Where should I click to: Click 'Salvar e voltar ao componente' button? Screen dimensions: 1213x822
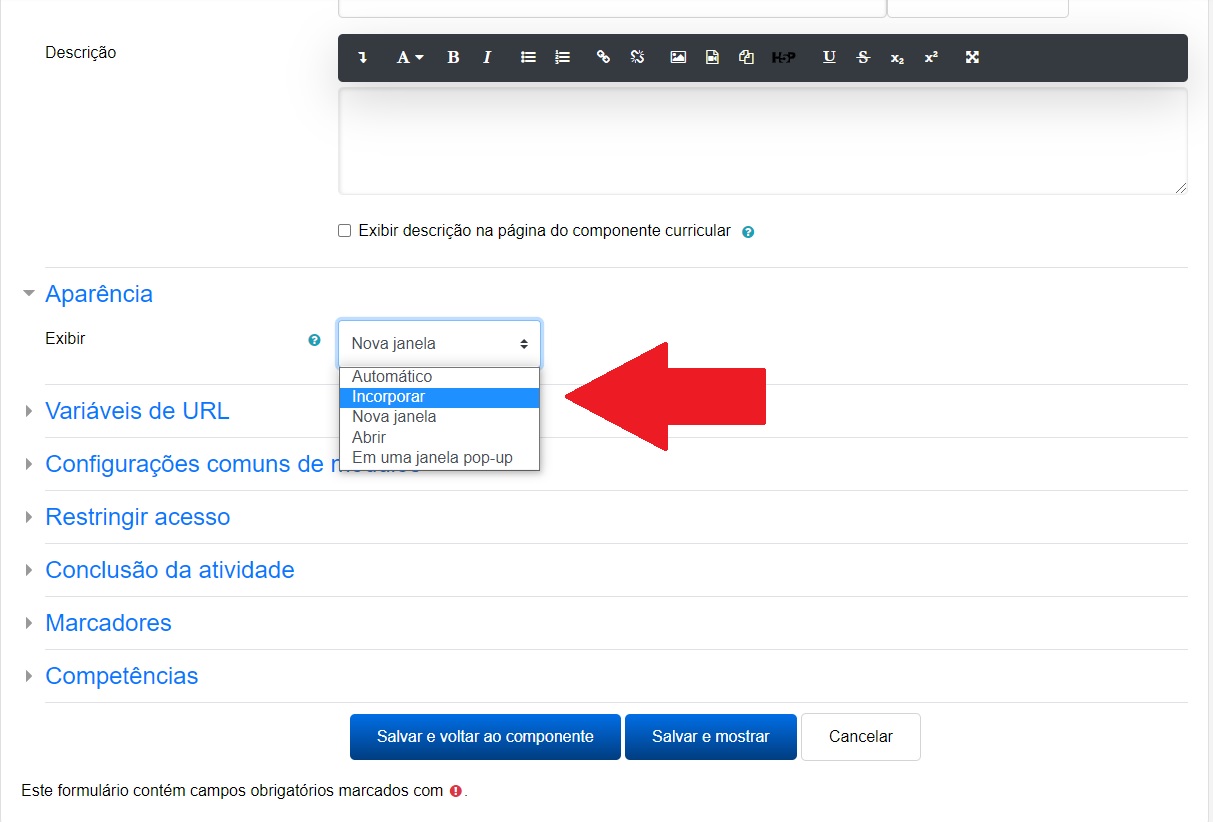coord(485,737)
